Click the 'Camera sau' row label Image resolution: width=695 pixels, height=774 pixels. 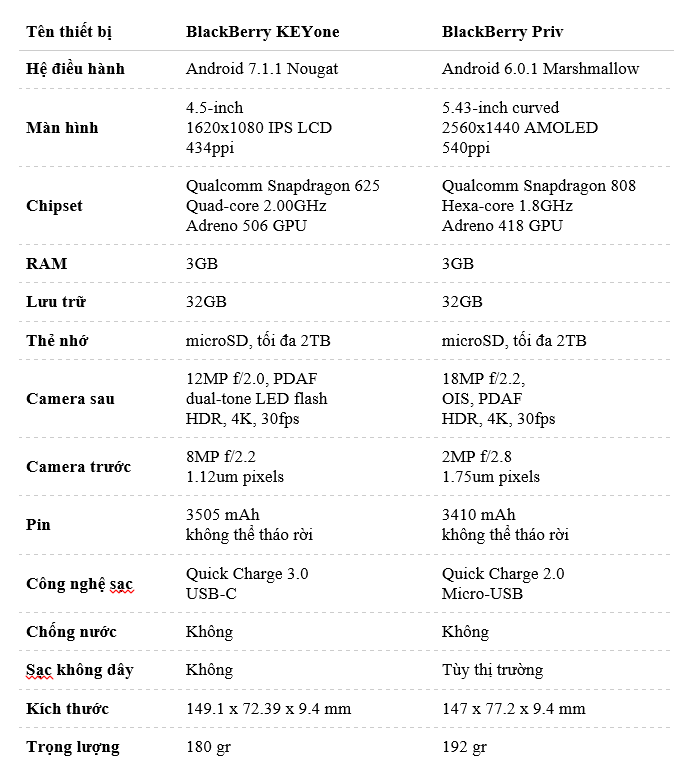[x=70, y=399]
